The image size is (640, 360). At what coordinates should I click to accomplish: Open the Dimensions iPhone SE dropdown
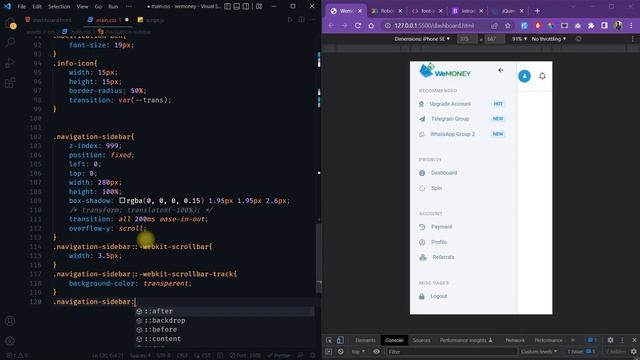422,39
